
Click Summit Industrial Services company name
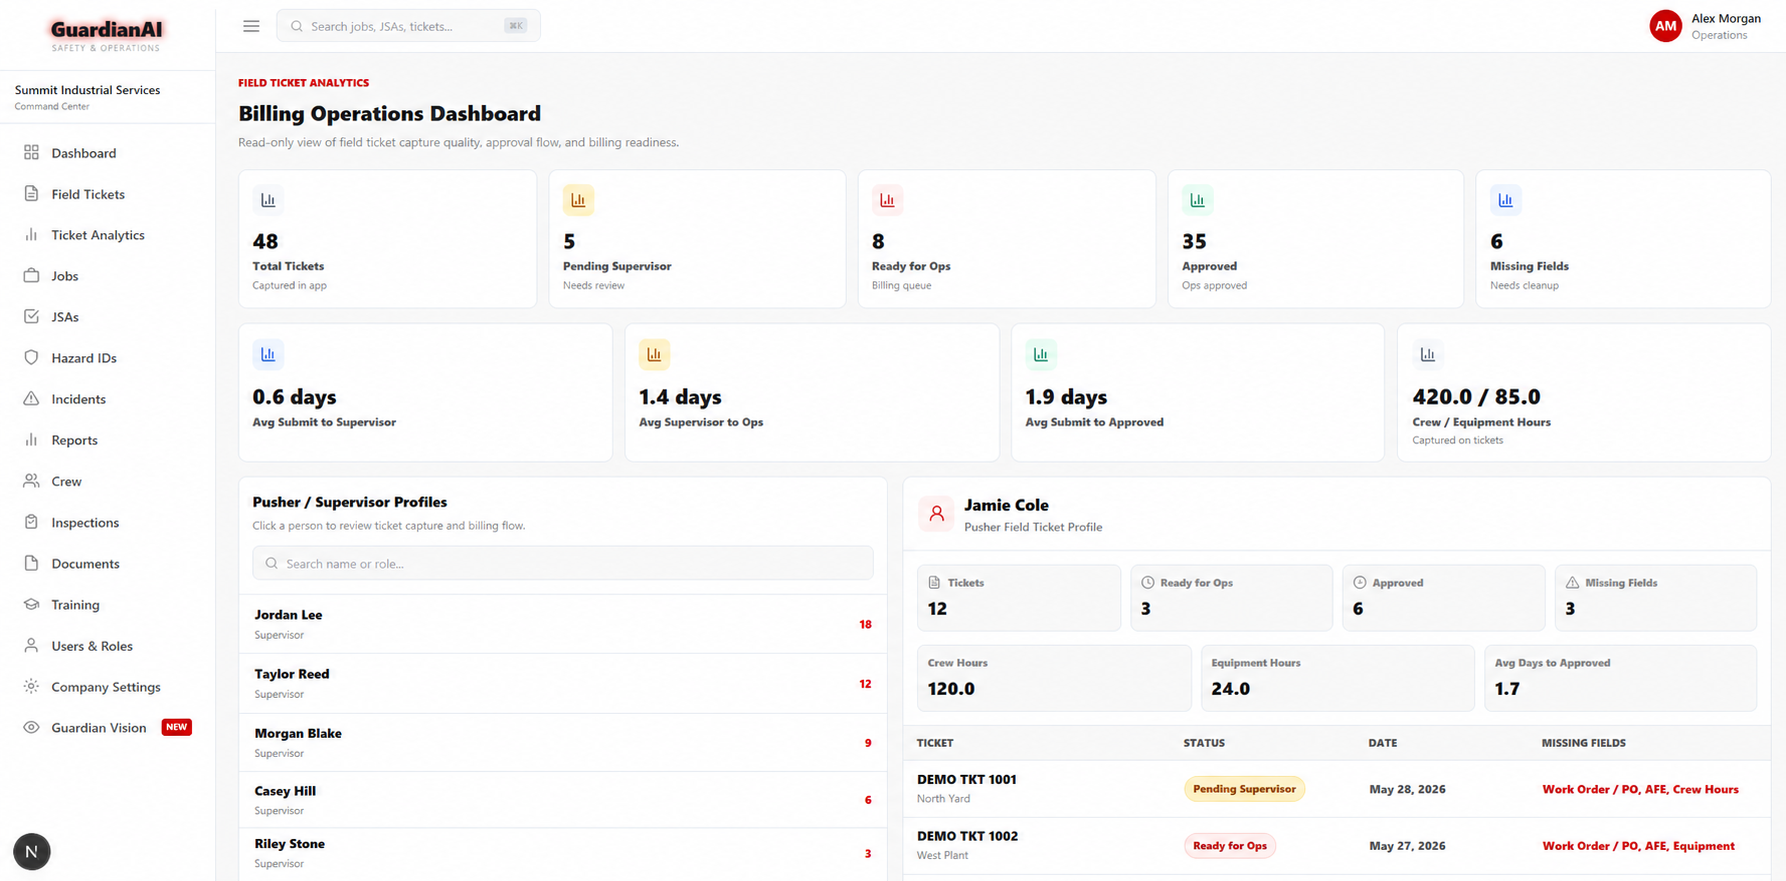click(87, 90)
